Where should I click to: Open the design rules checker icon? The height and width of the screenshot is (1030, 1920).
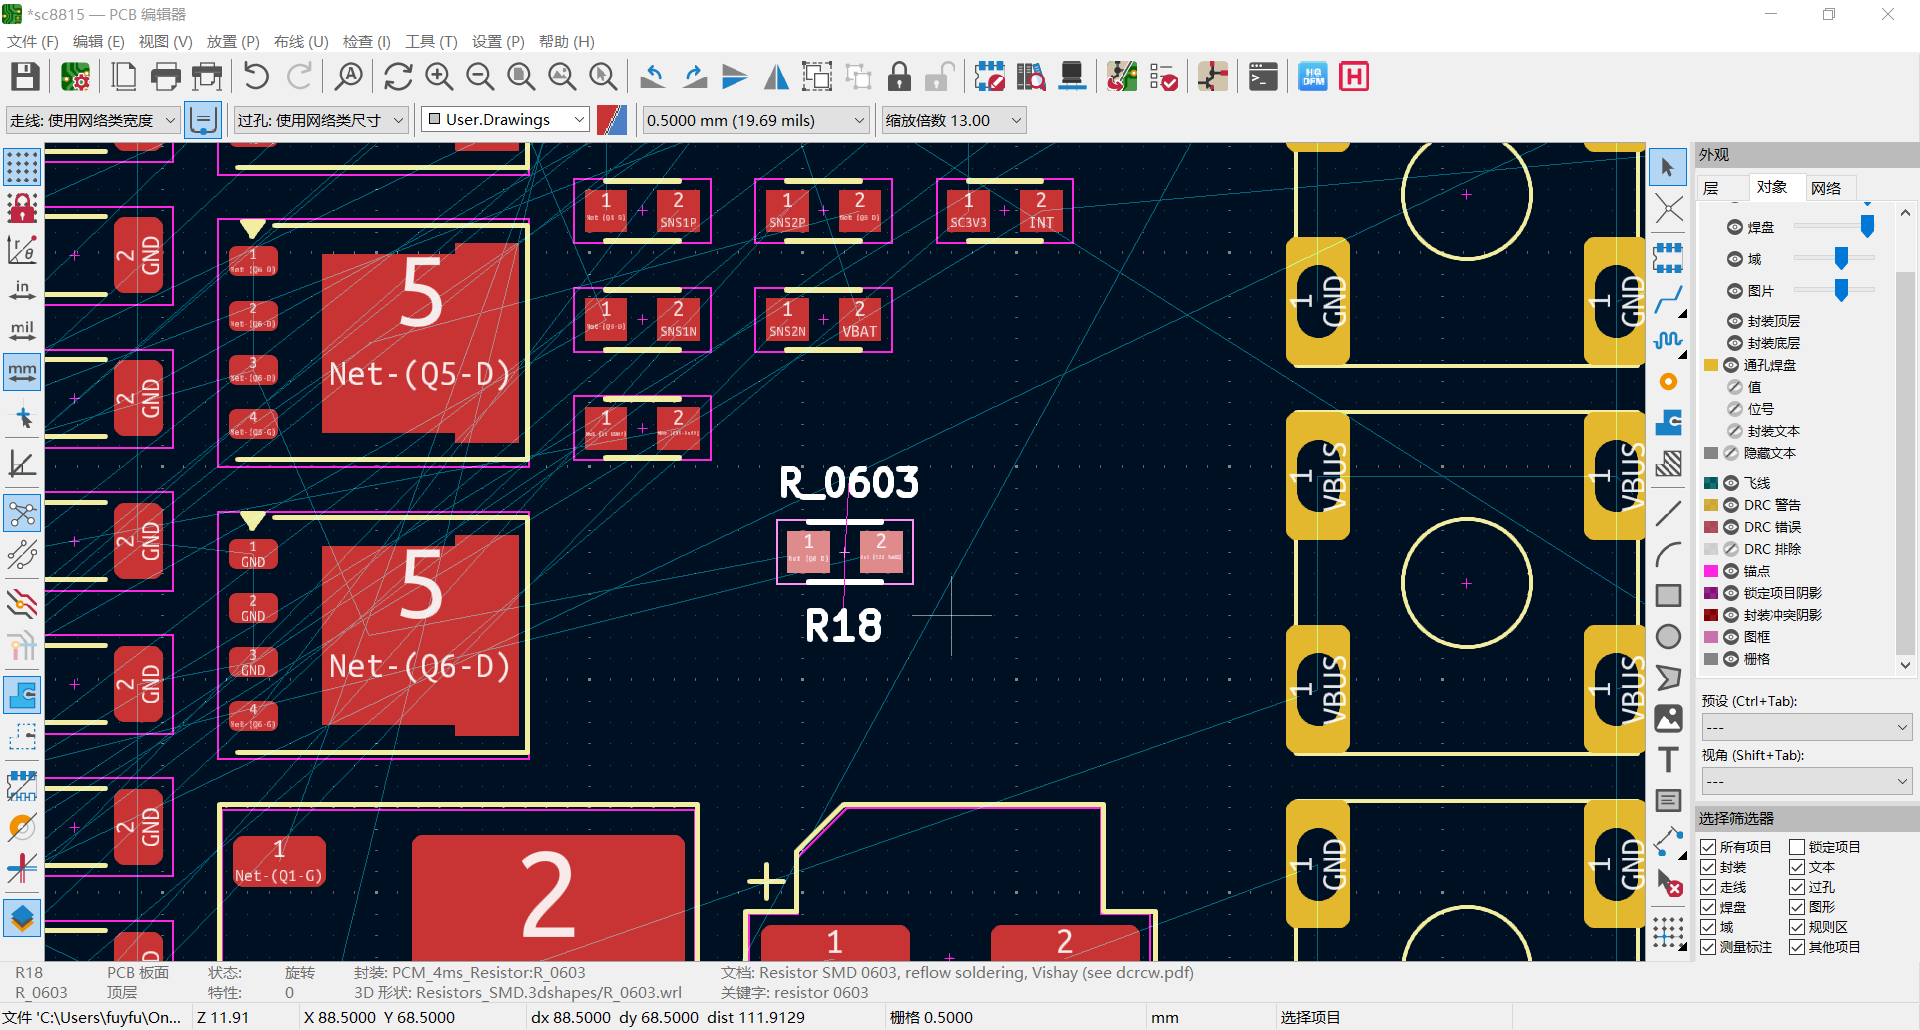tap(1163, 77)
